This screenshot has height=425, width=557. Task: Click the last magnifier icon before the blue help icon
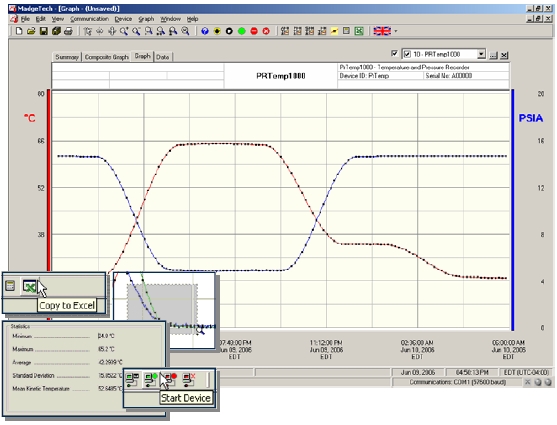click(185, 31)
